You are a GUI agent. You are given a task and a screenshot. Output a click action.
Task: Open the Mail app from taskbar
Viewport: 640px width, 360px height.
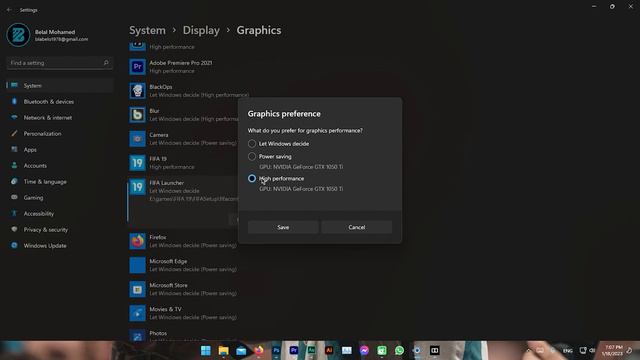241,351
